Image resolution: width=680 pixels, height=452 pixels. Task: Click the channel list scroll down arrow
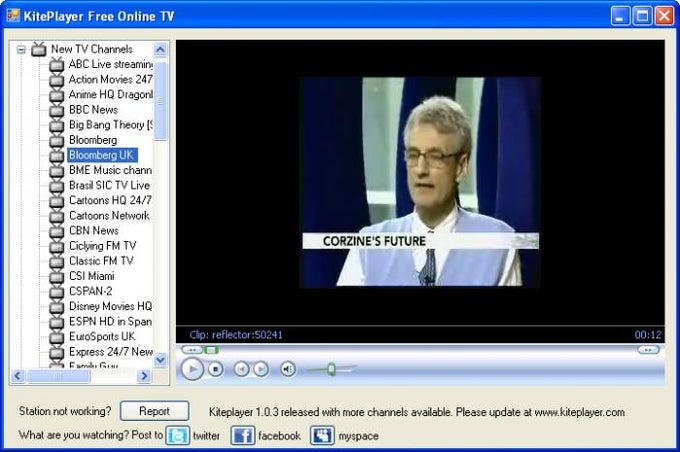160,360
